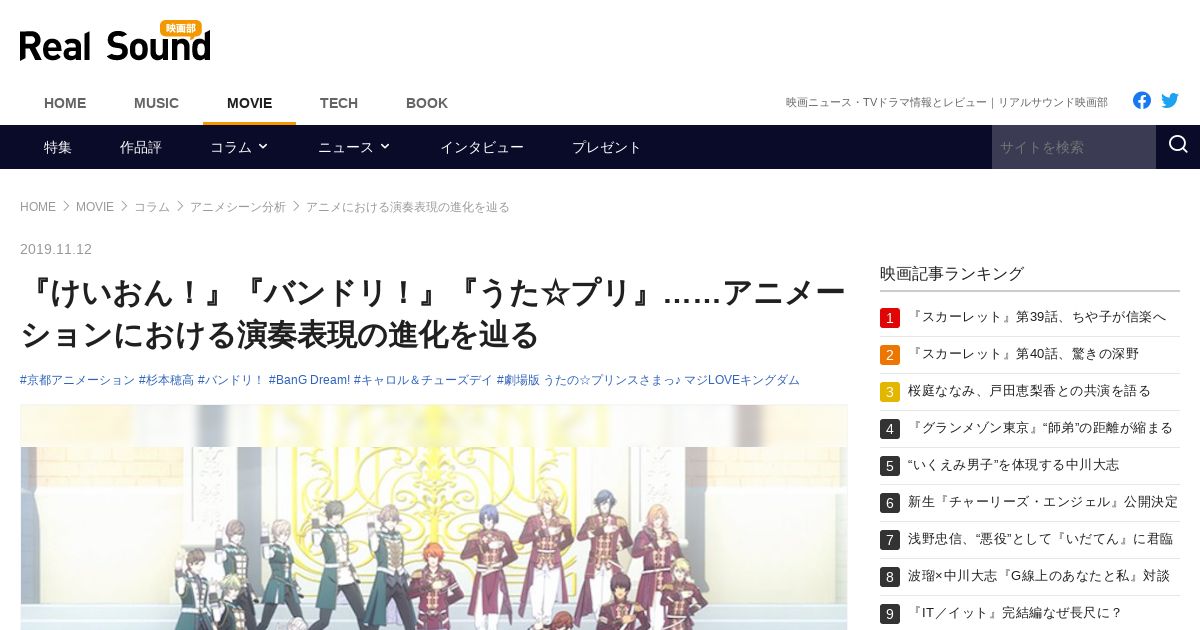
Task: Click the Real Sound logo
Action: (115, 42)
